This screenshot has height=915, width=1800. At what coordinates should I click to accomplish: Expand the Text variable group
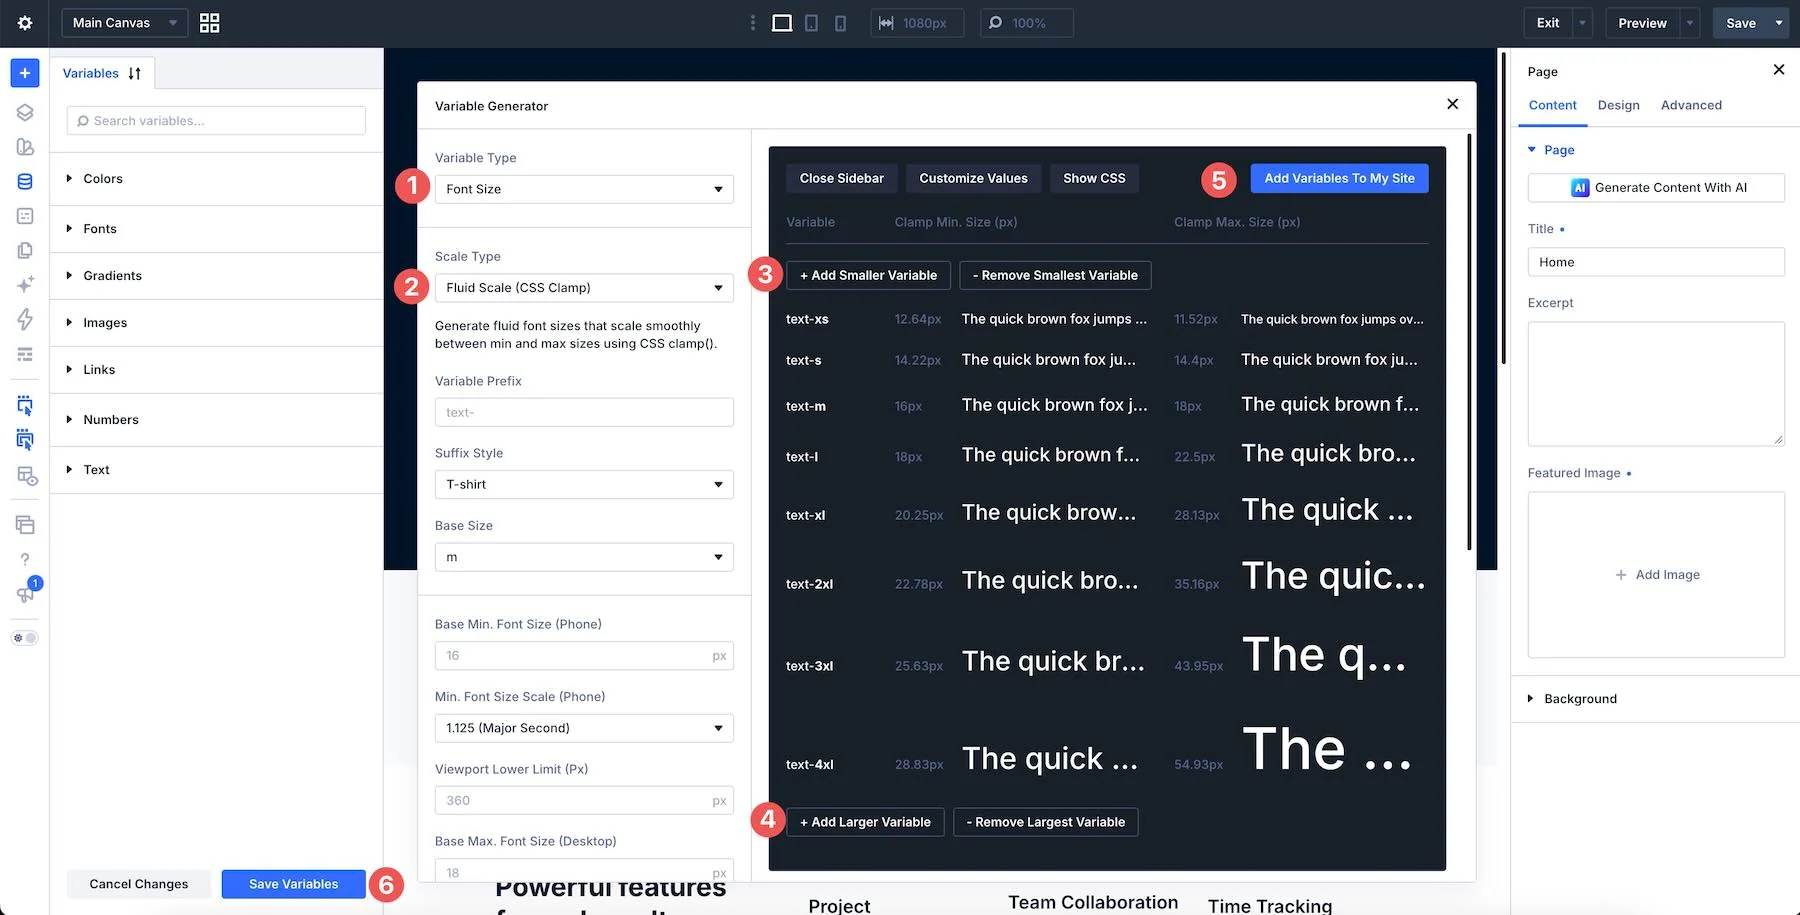217,470
